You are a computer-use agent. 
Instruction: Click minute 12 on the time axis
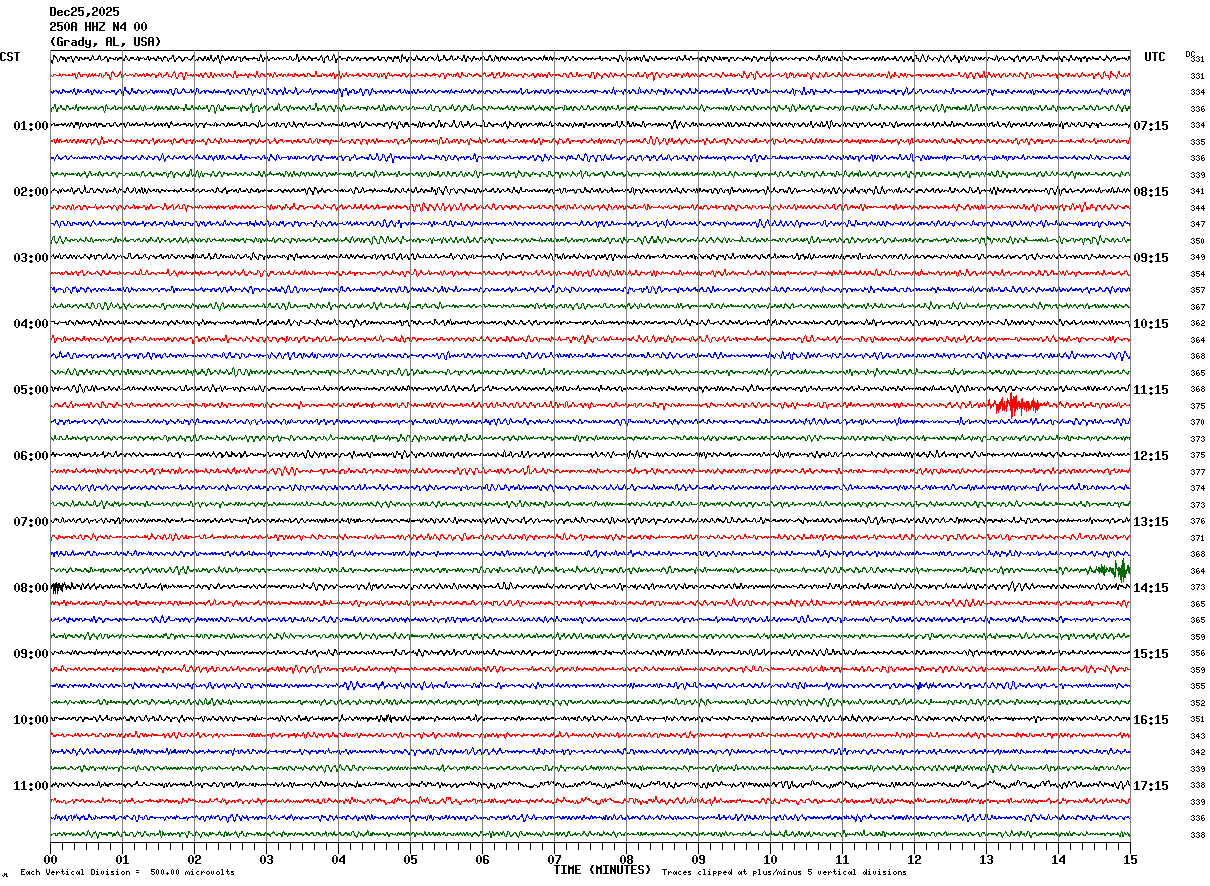(914, 860)
